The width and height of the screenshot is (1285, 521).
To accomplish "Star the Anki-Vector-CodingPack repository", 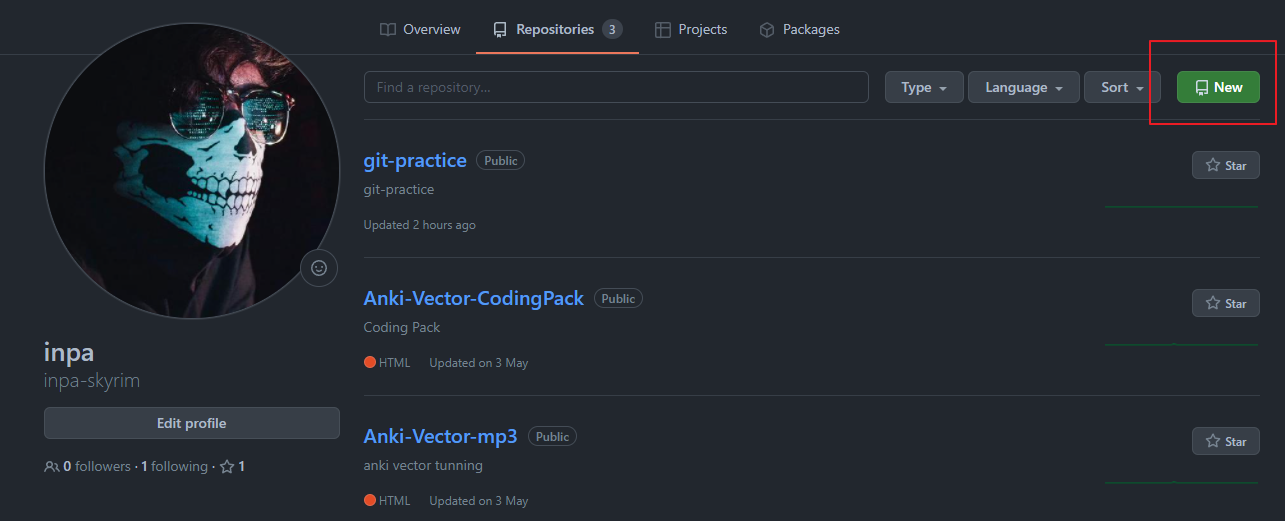I will (1226, 303).
